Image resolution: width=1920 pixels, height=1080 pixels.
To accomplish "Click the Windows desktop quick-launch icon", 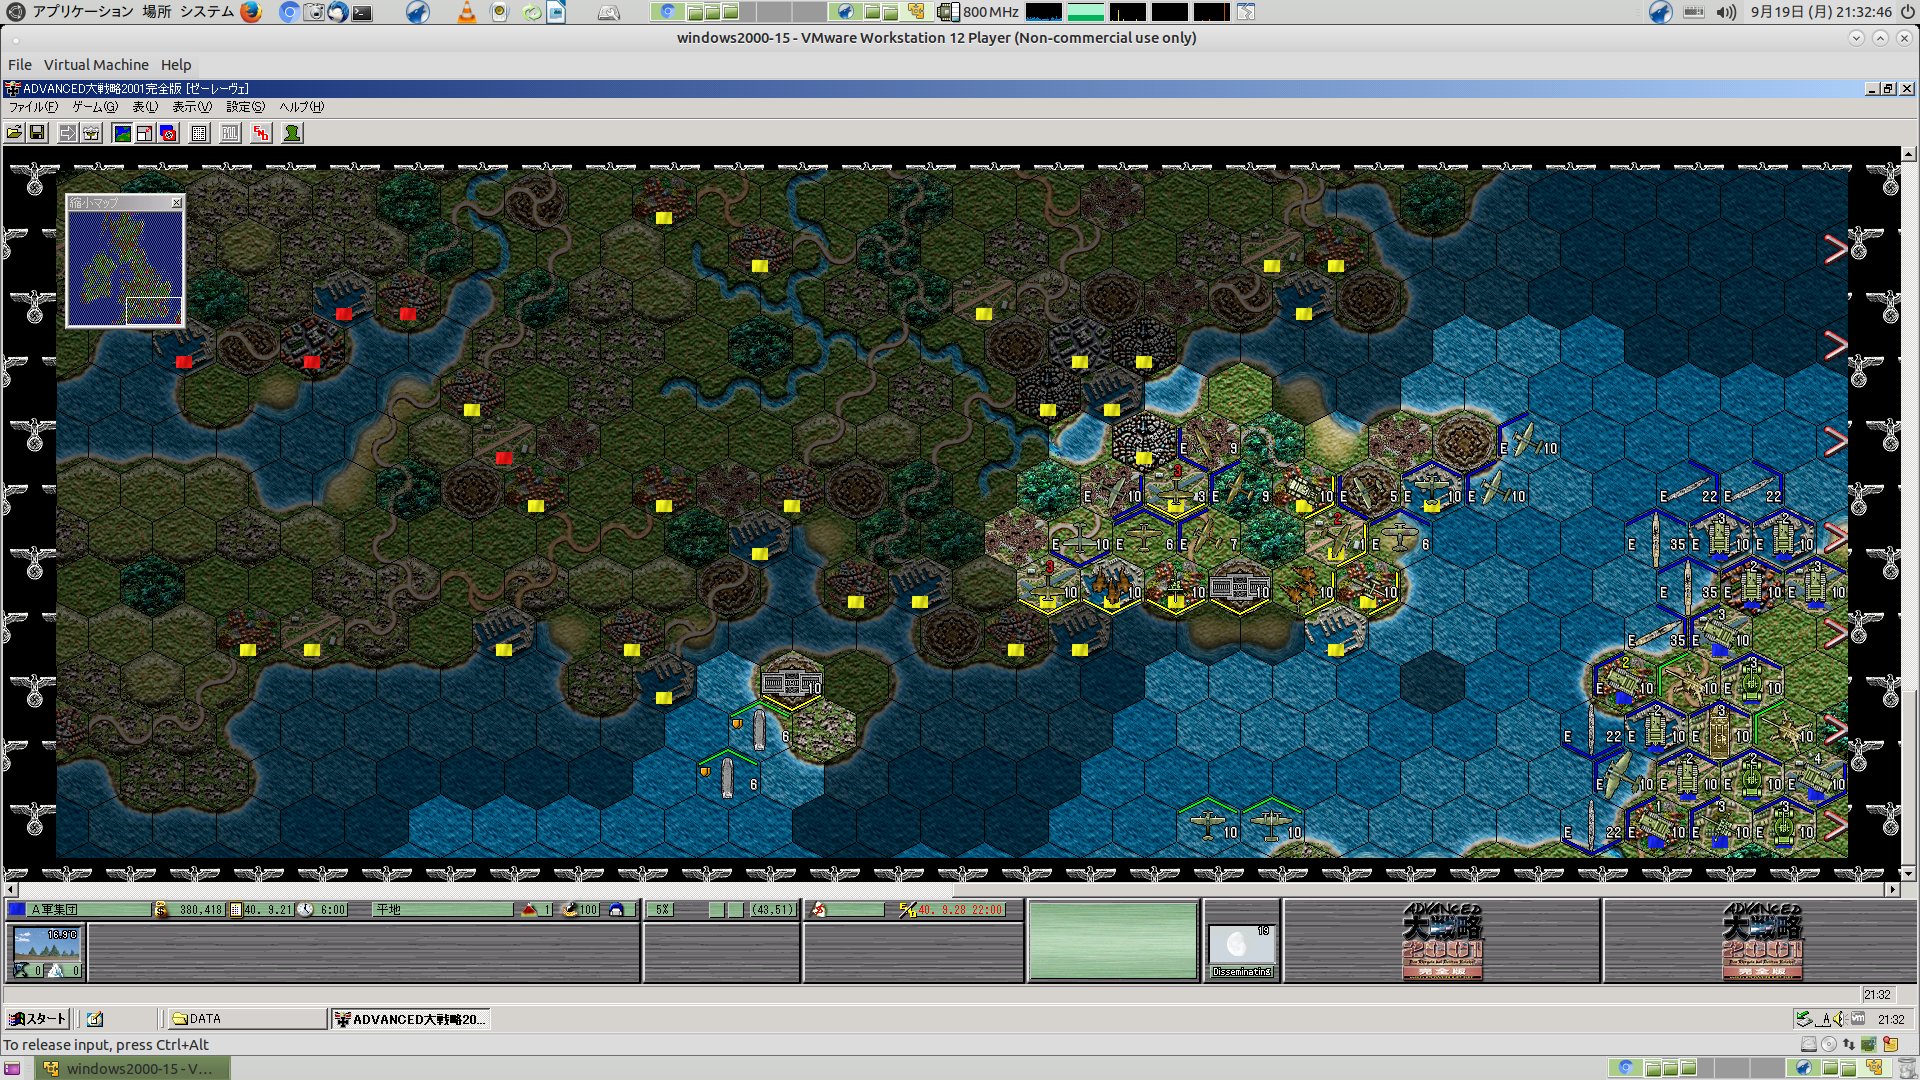I will 95,1019.
